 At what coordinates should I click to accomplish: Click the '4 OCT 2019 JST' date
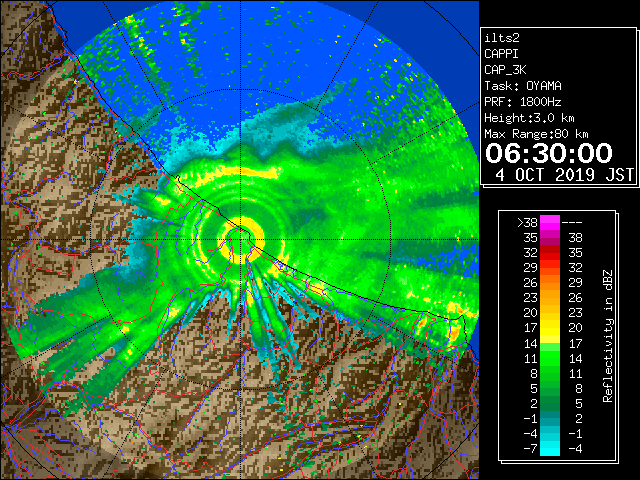pyautogui.click(x=564, y=175)
